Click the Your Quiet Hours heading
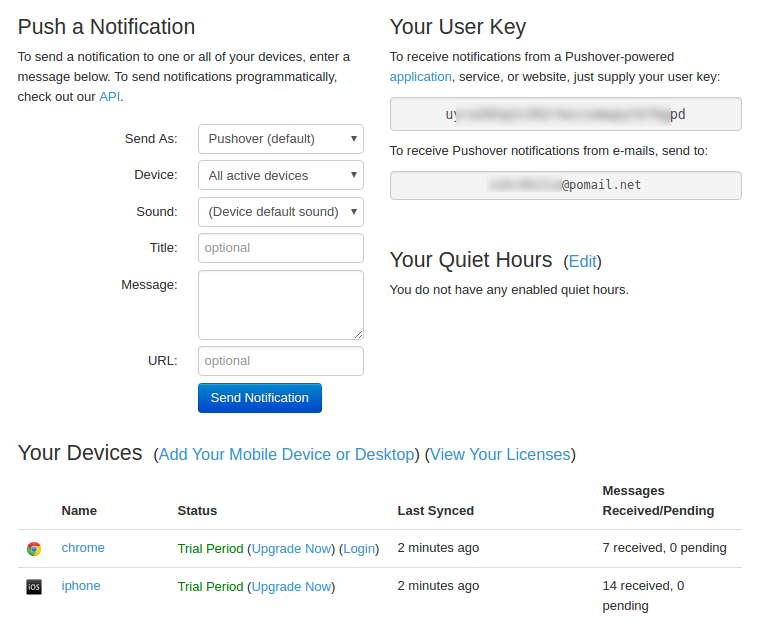Screen dimensions: 761x626 coord(471,260)
